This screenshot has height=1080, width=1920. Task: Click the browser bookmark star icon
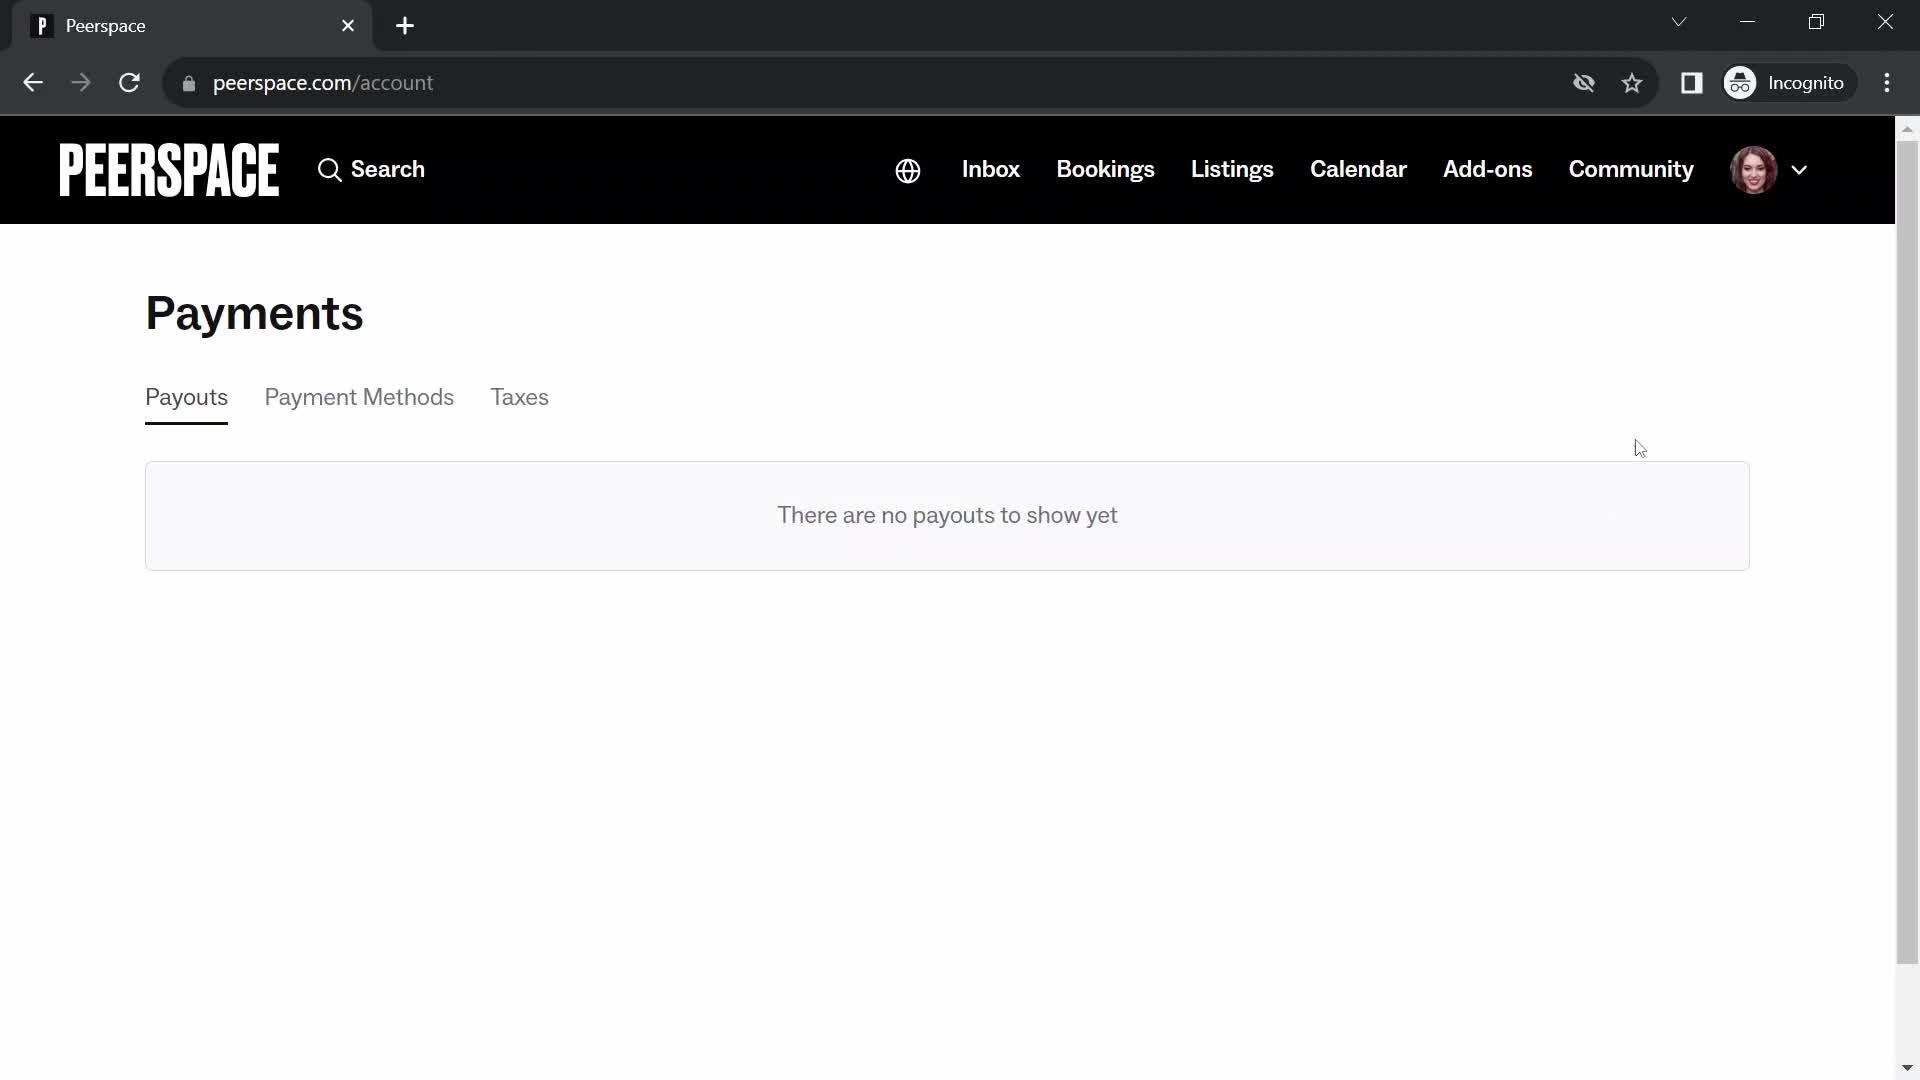[x=1633, y=83]
